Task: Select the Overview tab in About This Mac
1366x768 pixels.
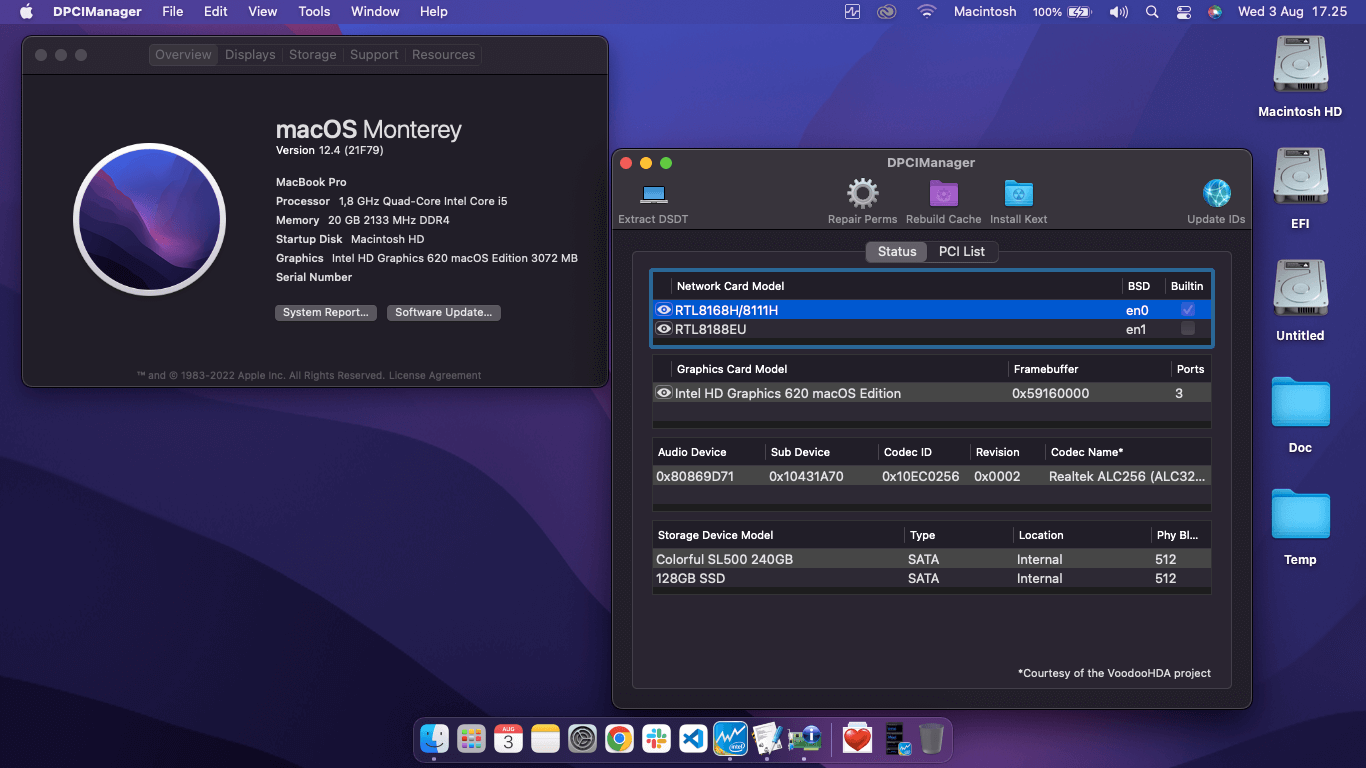Action: click(x=183, y=55)
